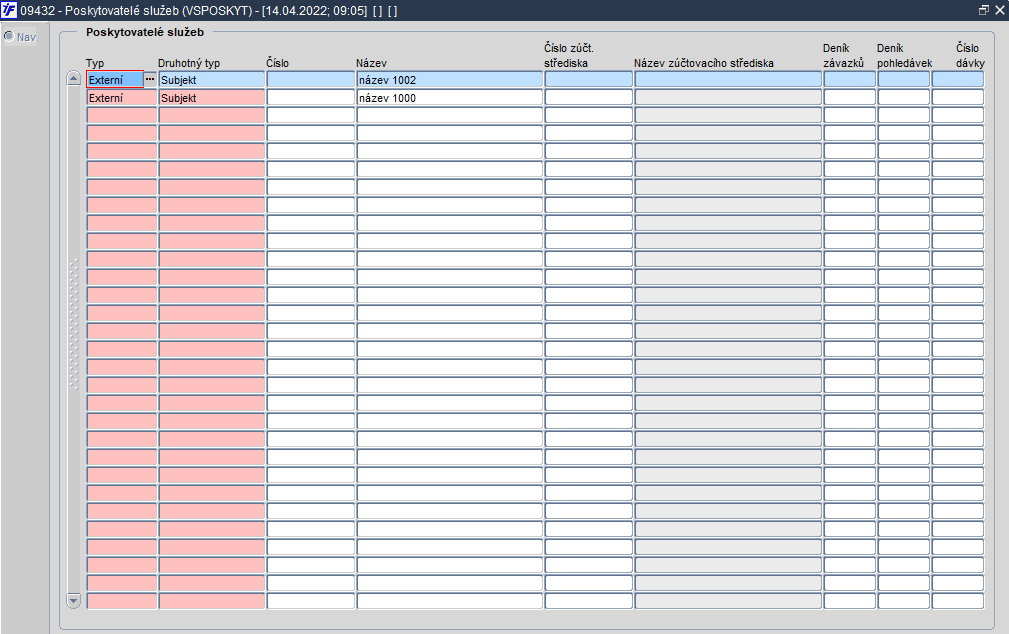The image size is (1009, 634).
Task: Click Číslo field in the název 1000 row
Action: point(311,98)
